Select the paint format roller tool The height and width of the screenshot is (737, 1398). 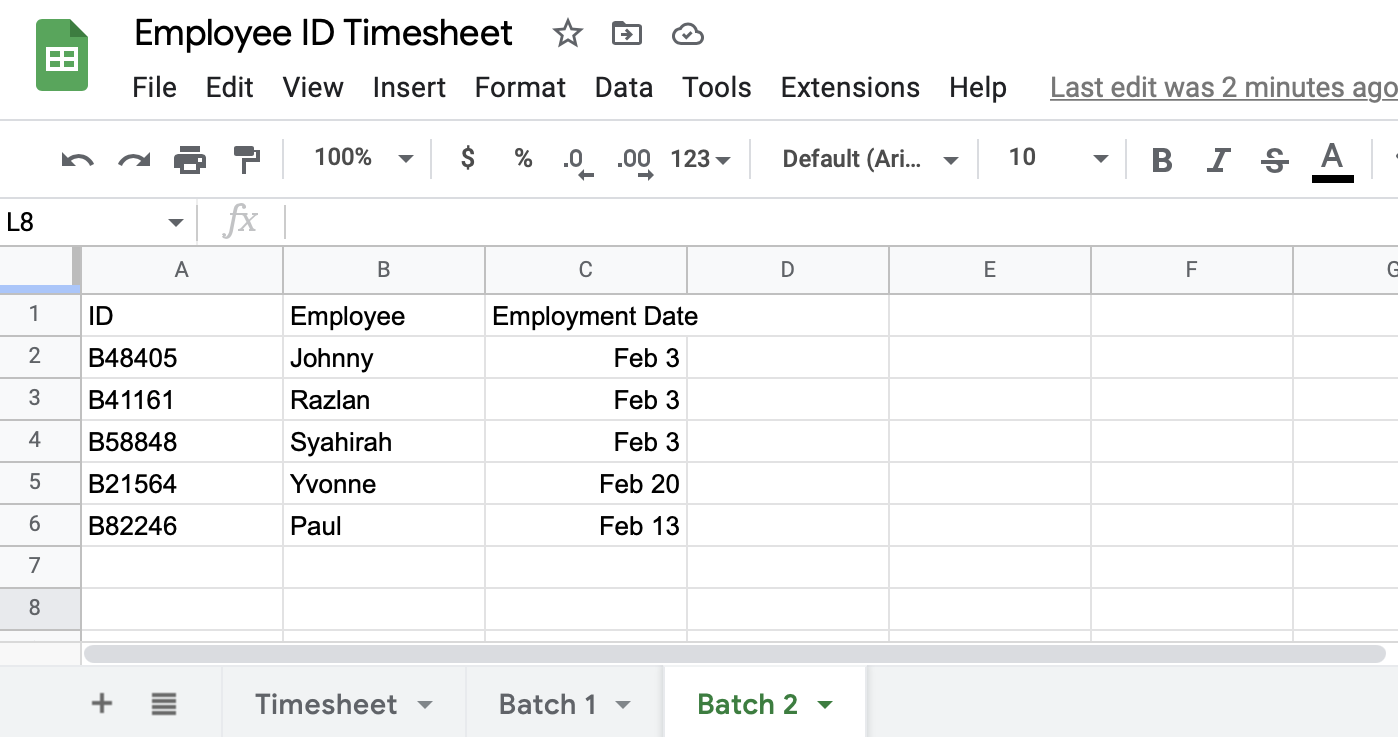click(x=246, y=159)
